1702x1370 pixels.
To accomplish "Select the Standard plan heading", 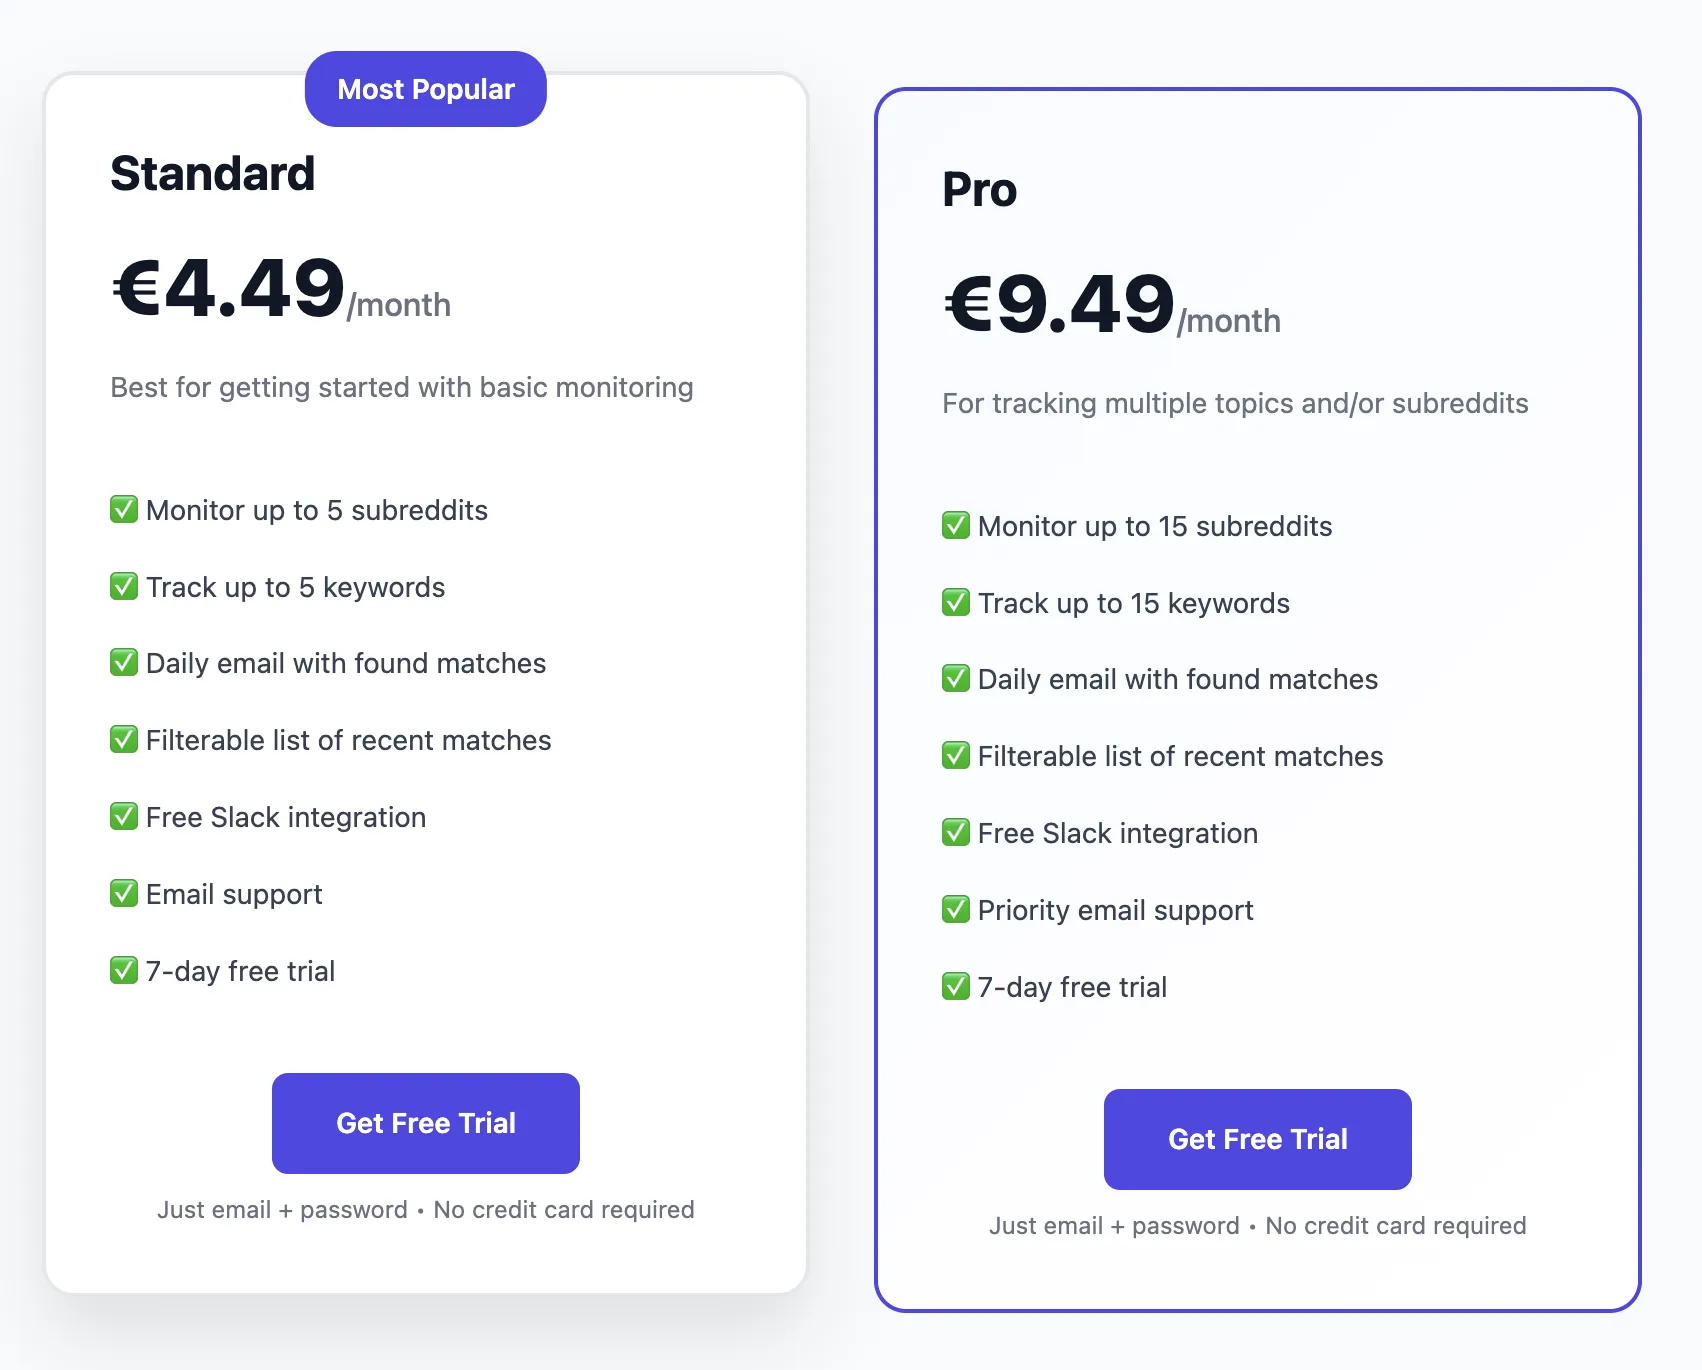I will click(x=212, y=173).
